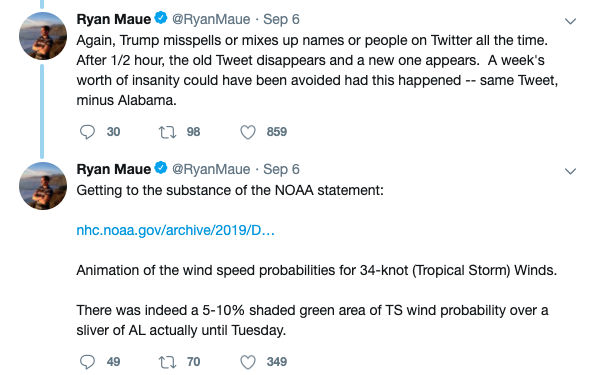The height and width of the screenshot is (375, 598).
Task: Open Ryan Maue name on second tweet
Action: click(x=114, y=169)
